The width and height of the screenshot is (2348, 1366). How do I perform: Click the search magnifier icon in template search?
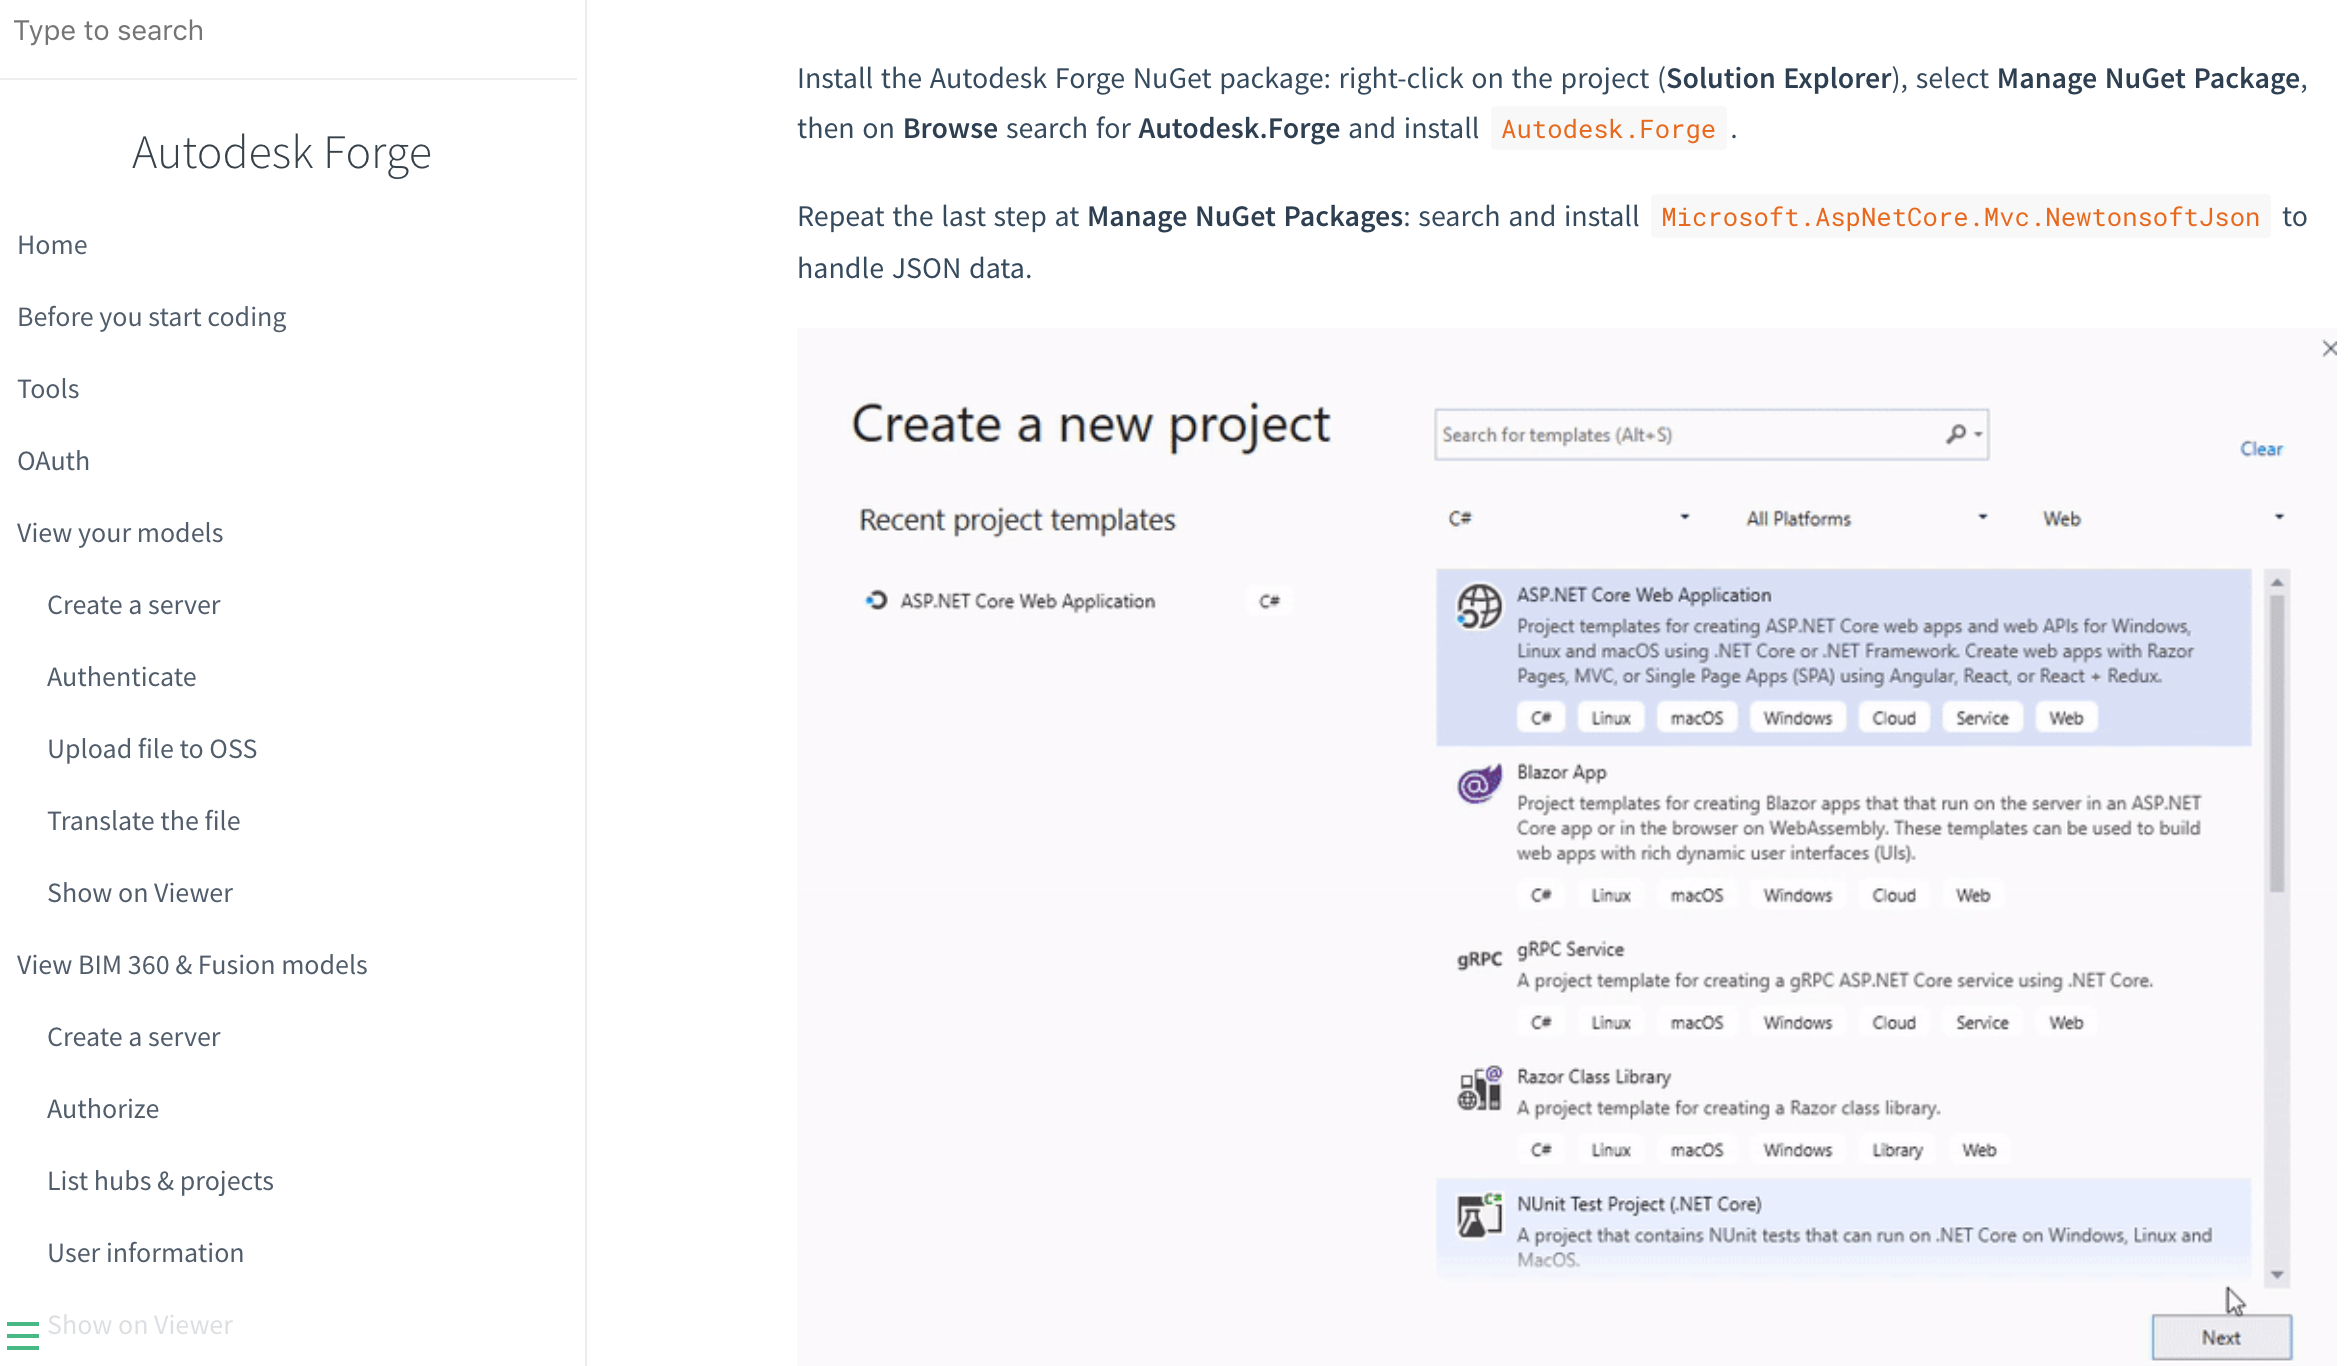[x=1956, y=434]
